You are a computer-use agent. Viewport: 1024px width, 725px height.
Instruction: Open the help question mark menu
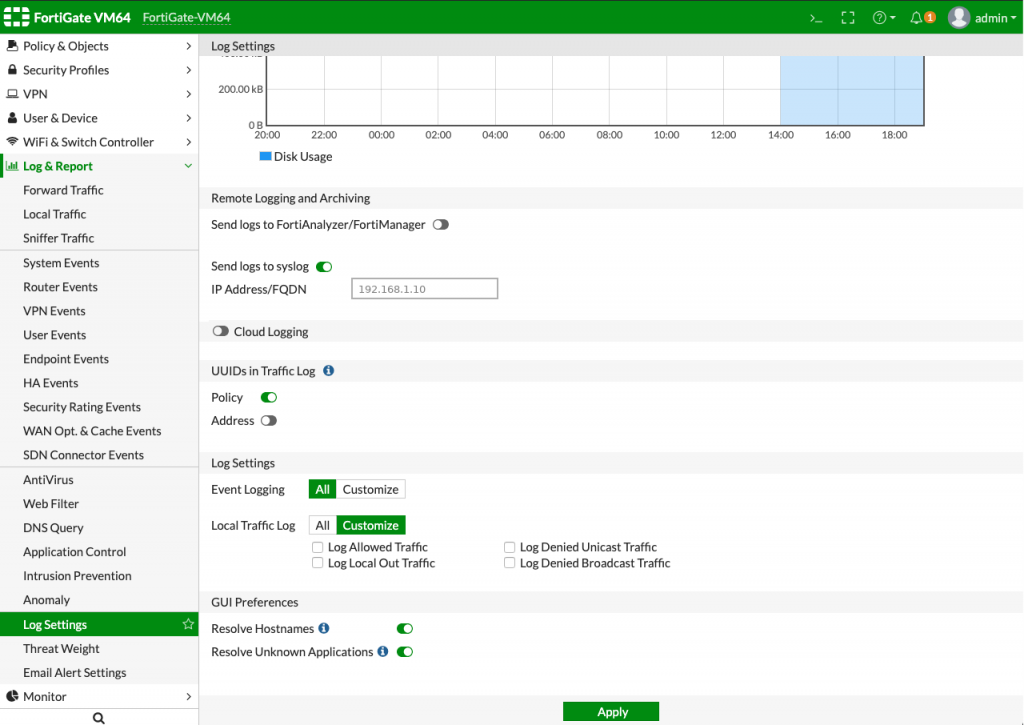[x=882, y=18]
